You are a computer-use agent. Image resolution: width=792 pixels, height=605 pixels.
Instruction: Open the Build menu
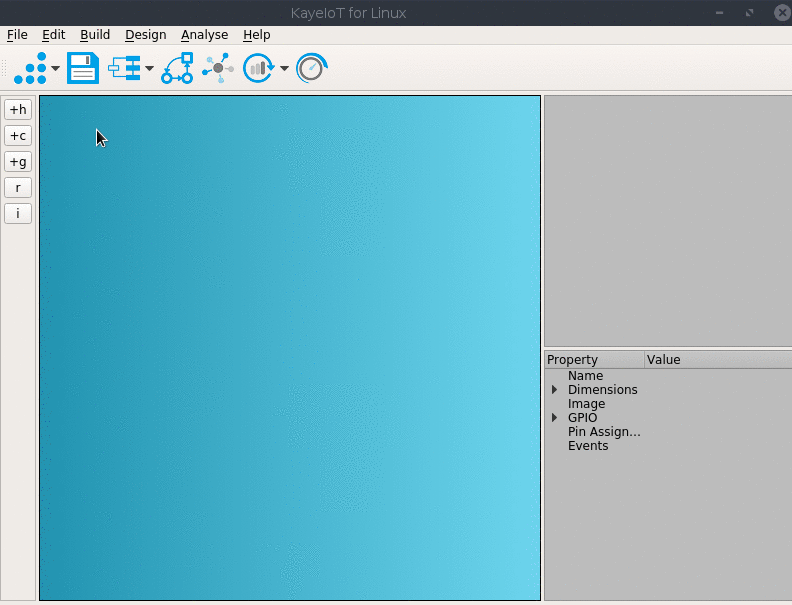[95, 35]
